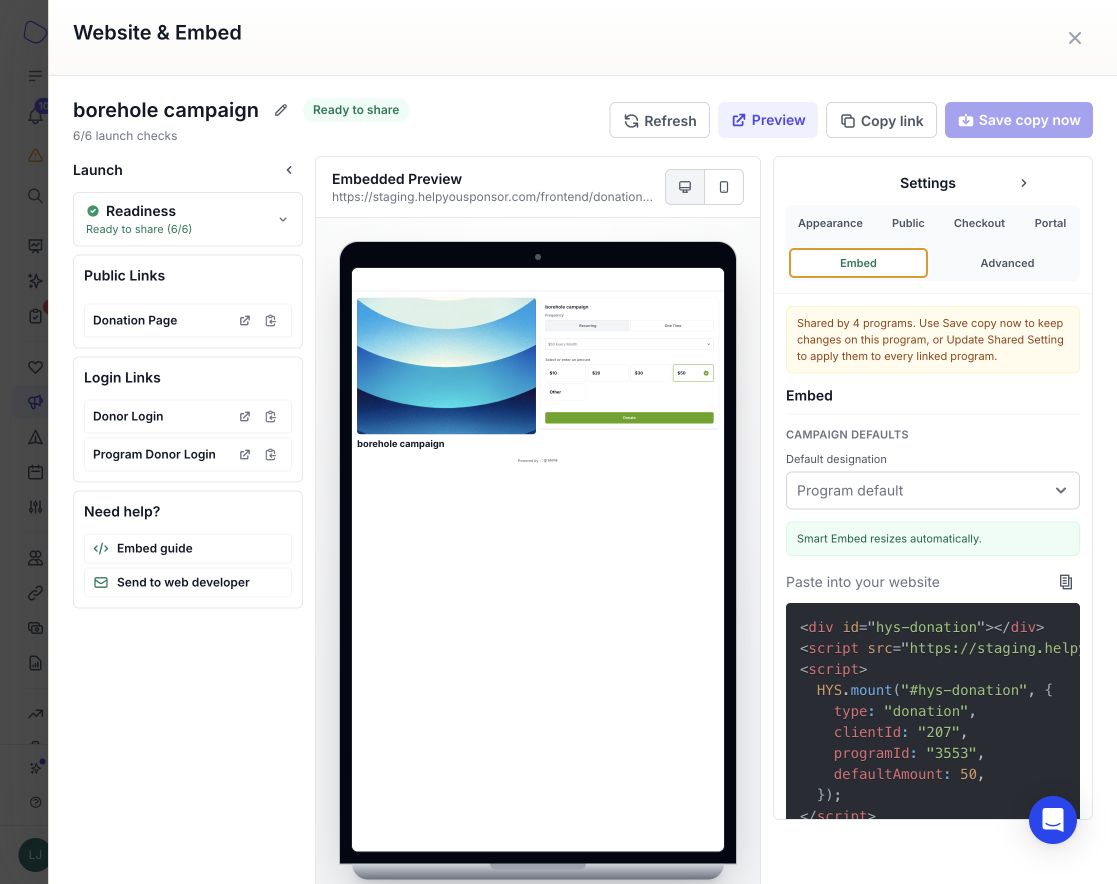The height and width of the screenshot is (884, 1117).
Task: Open Donation Page link in new tab icon
Action: (x=245, y=321)
